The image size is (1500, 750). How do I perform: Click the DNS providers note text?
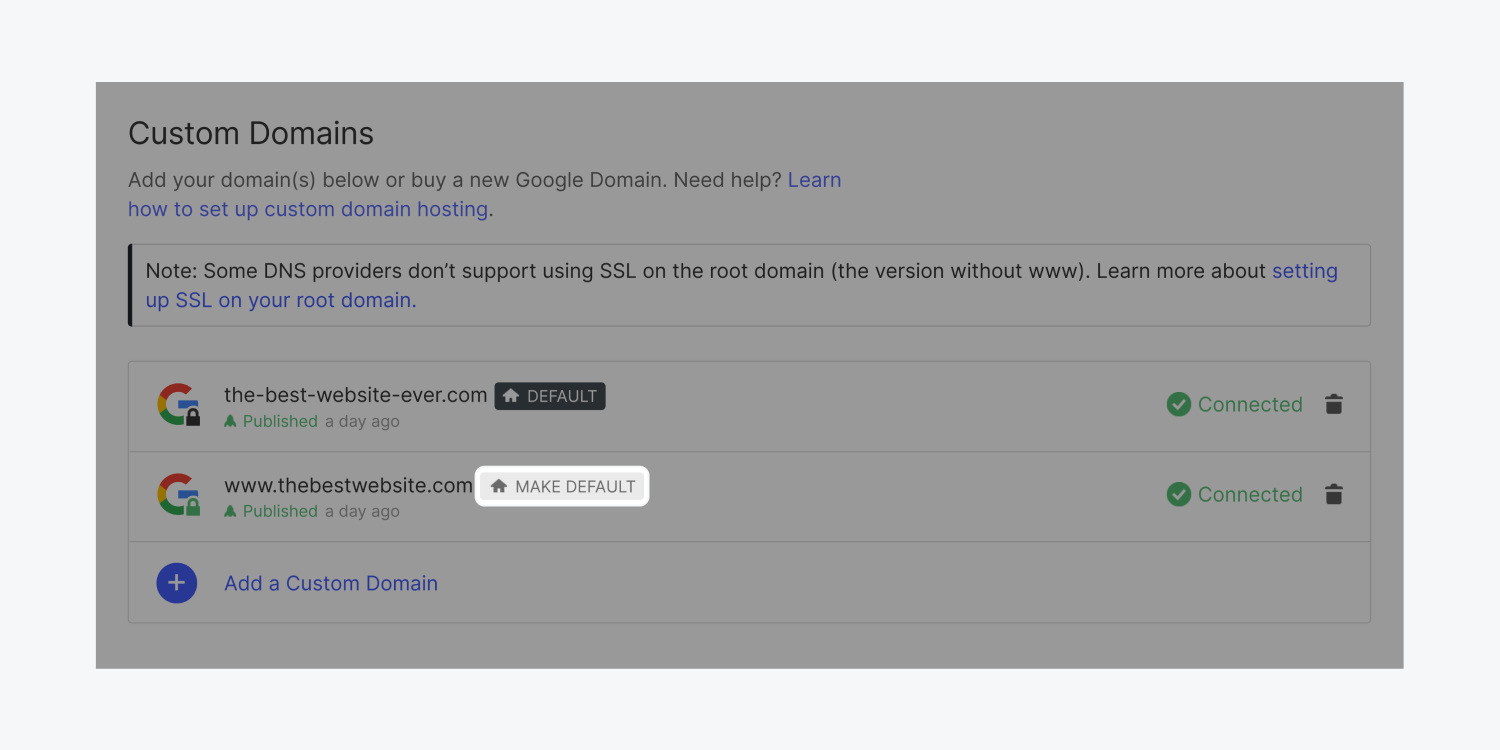[640, 271]
